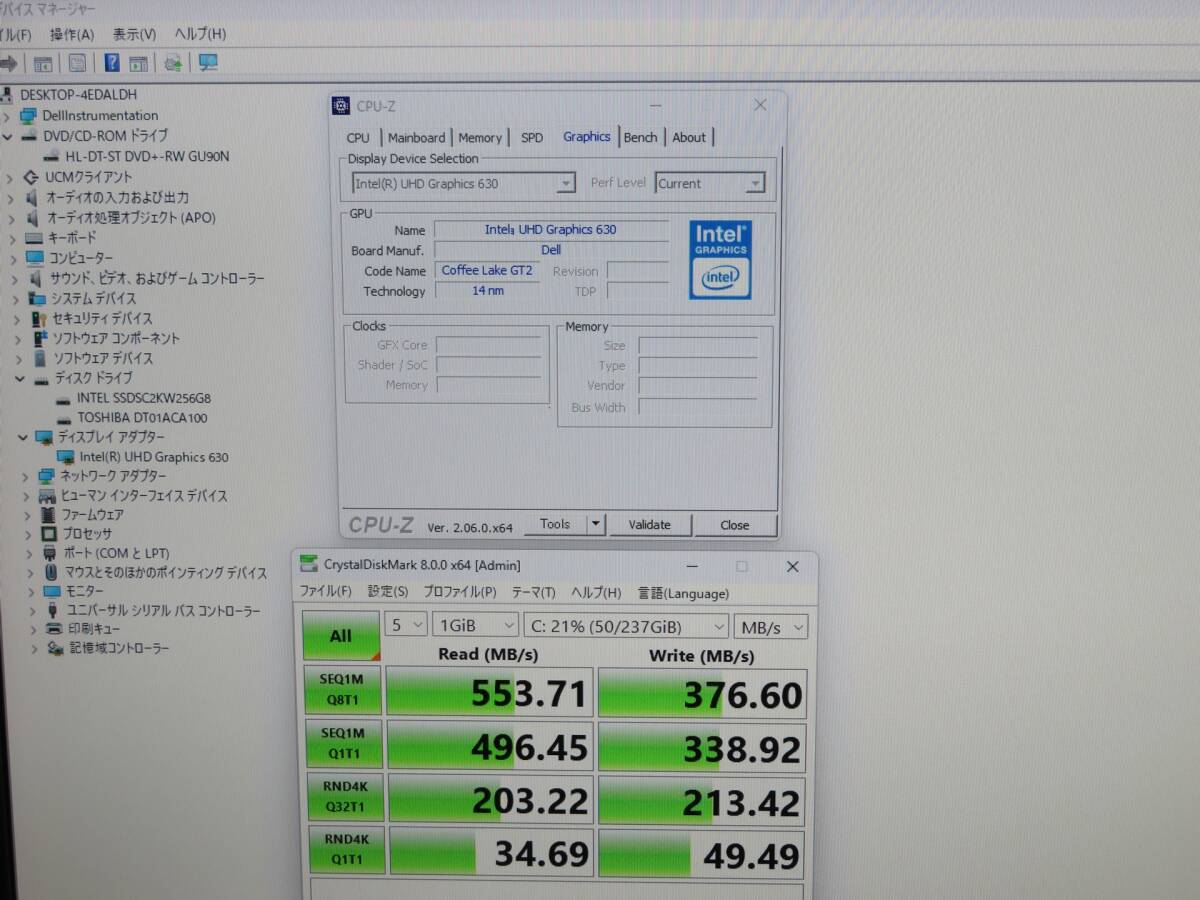Open the MB/s unit dropdown
Screen dimensions: 1200x900
pyautogui.click(x=770, y=627)
